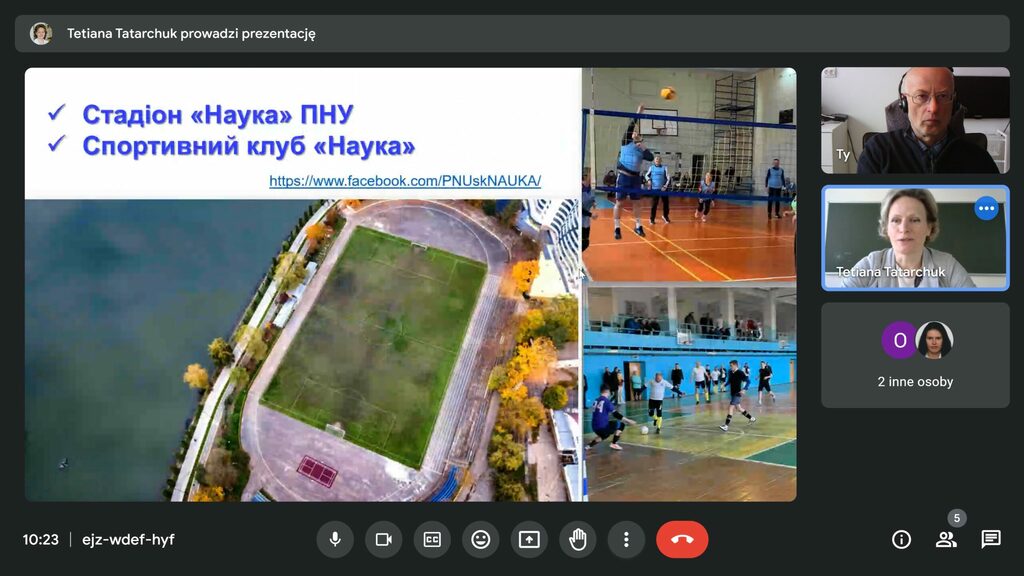Click slide text Спортивний клуб «Наука»
Screen dimensions: 1024x576
coord(248,146)
